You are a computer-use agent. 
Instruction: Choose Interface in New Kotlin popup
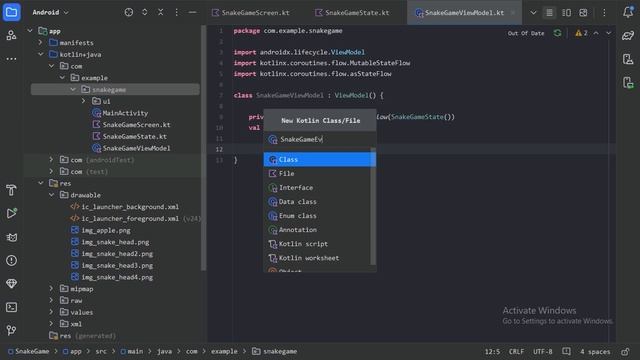click(x=319, y=188)
